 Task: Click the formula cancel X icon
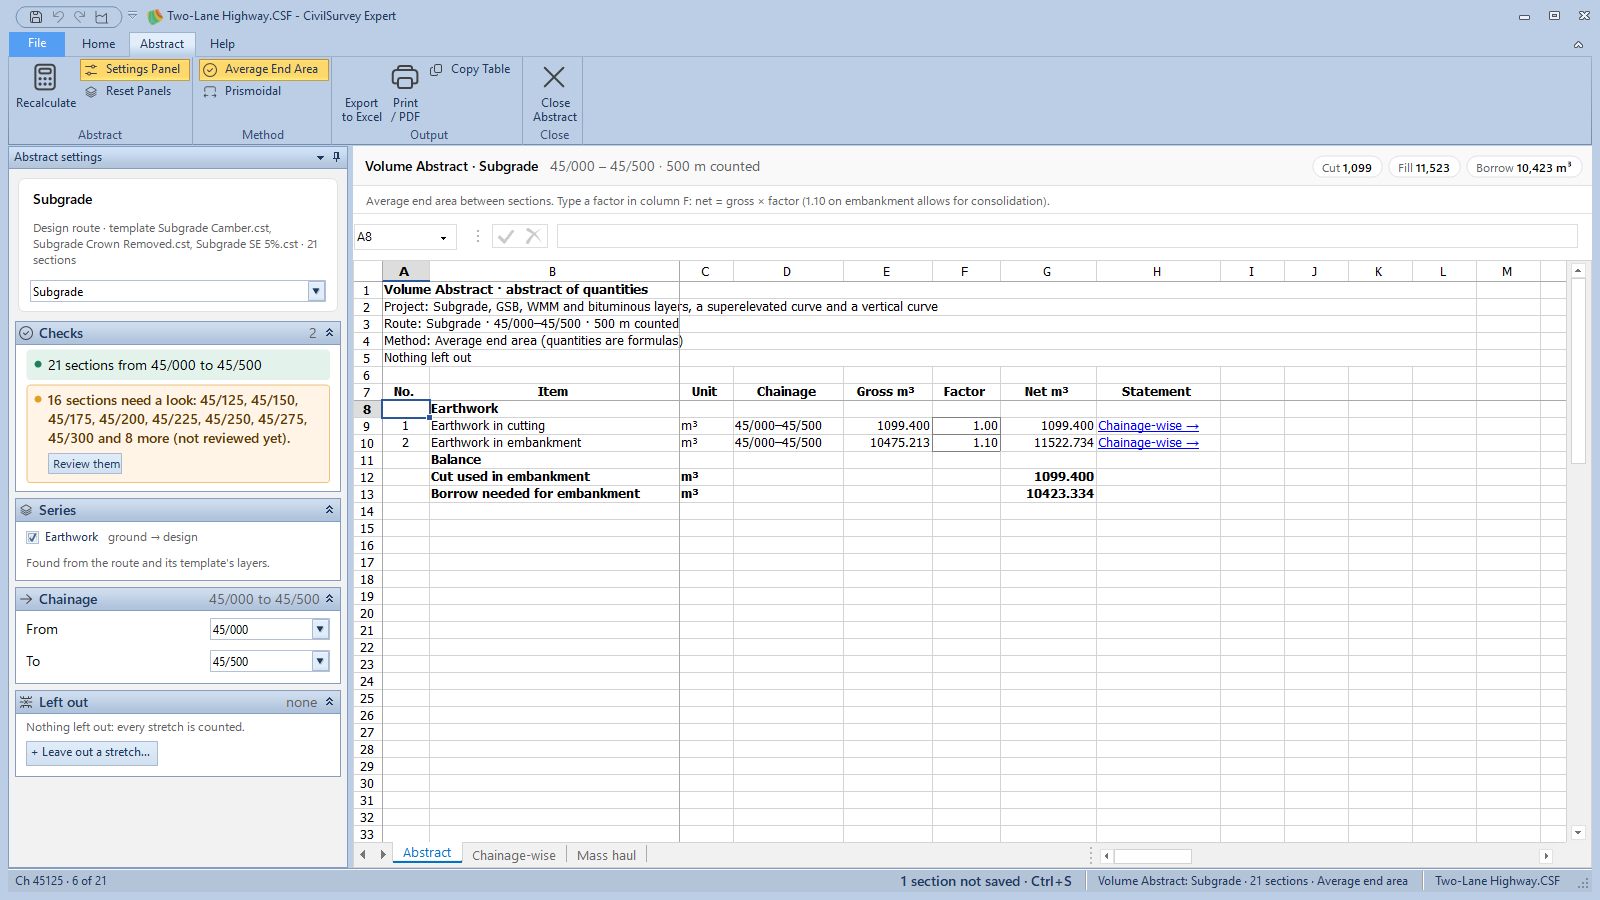(x=533, y=236)
